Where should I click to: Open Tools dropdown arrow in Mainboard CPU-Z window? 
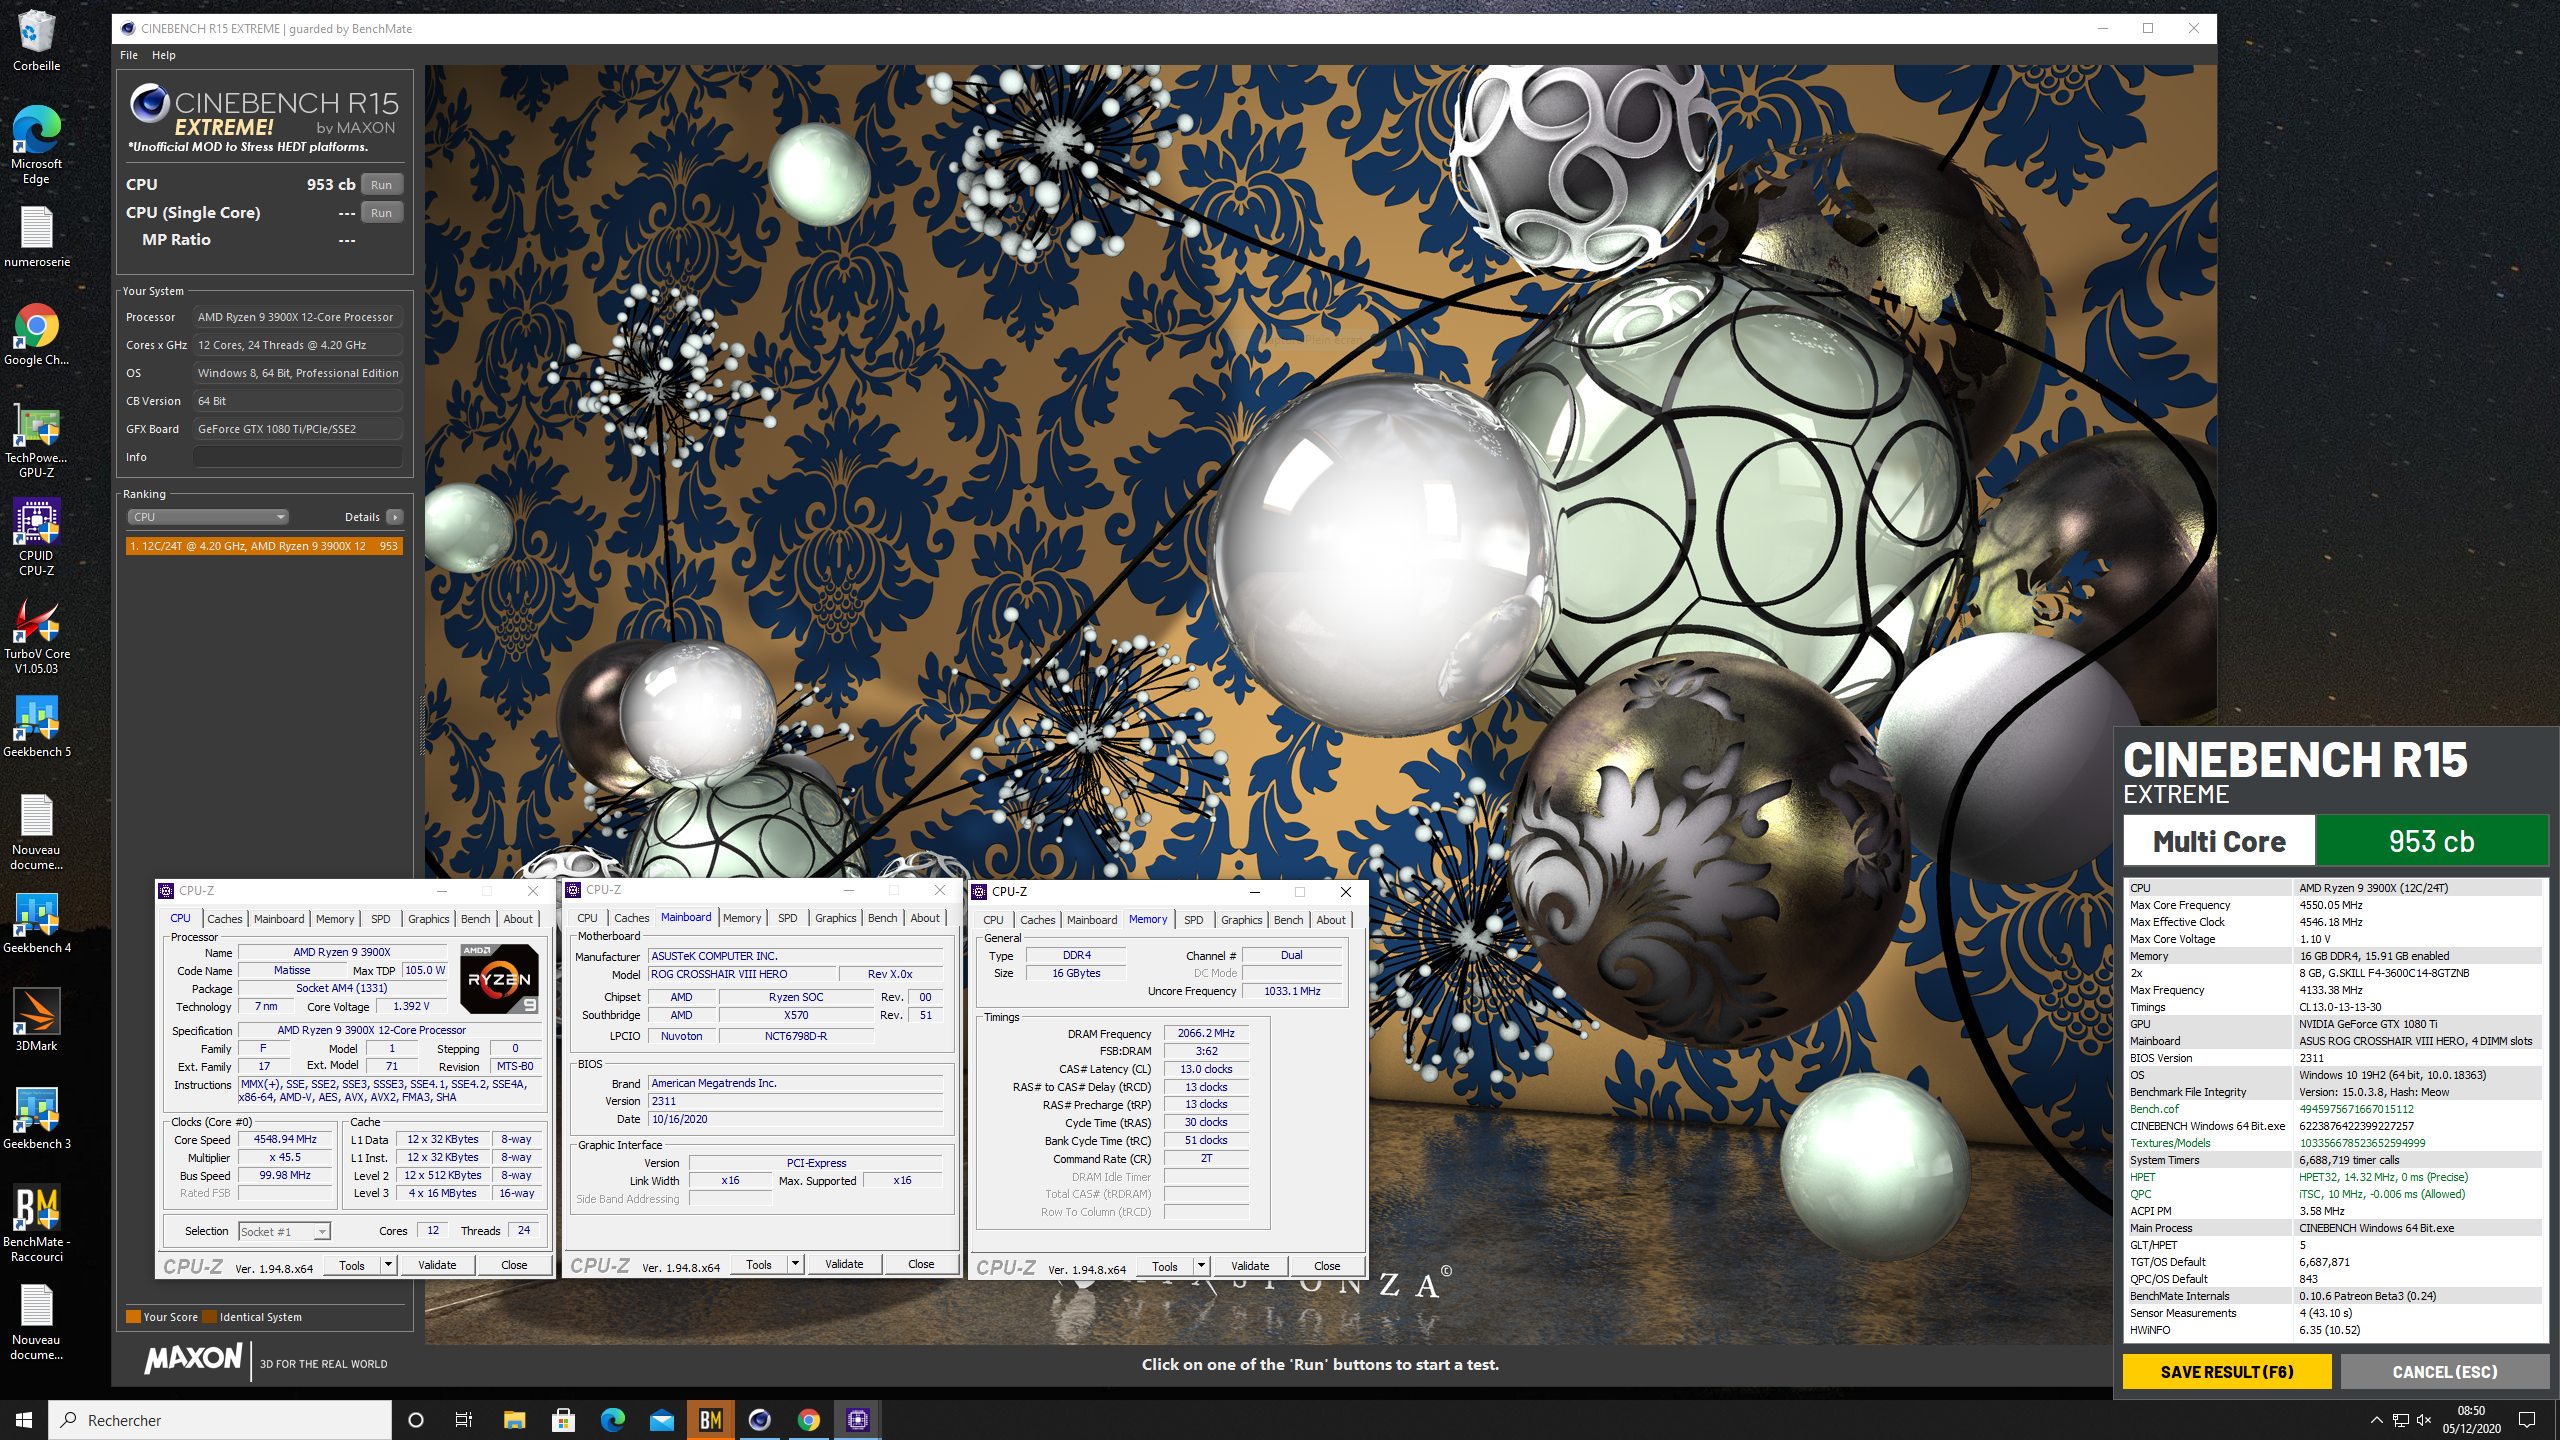click(x=795, y=1264)
